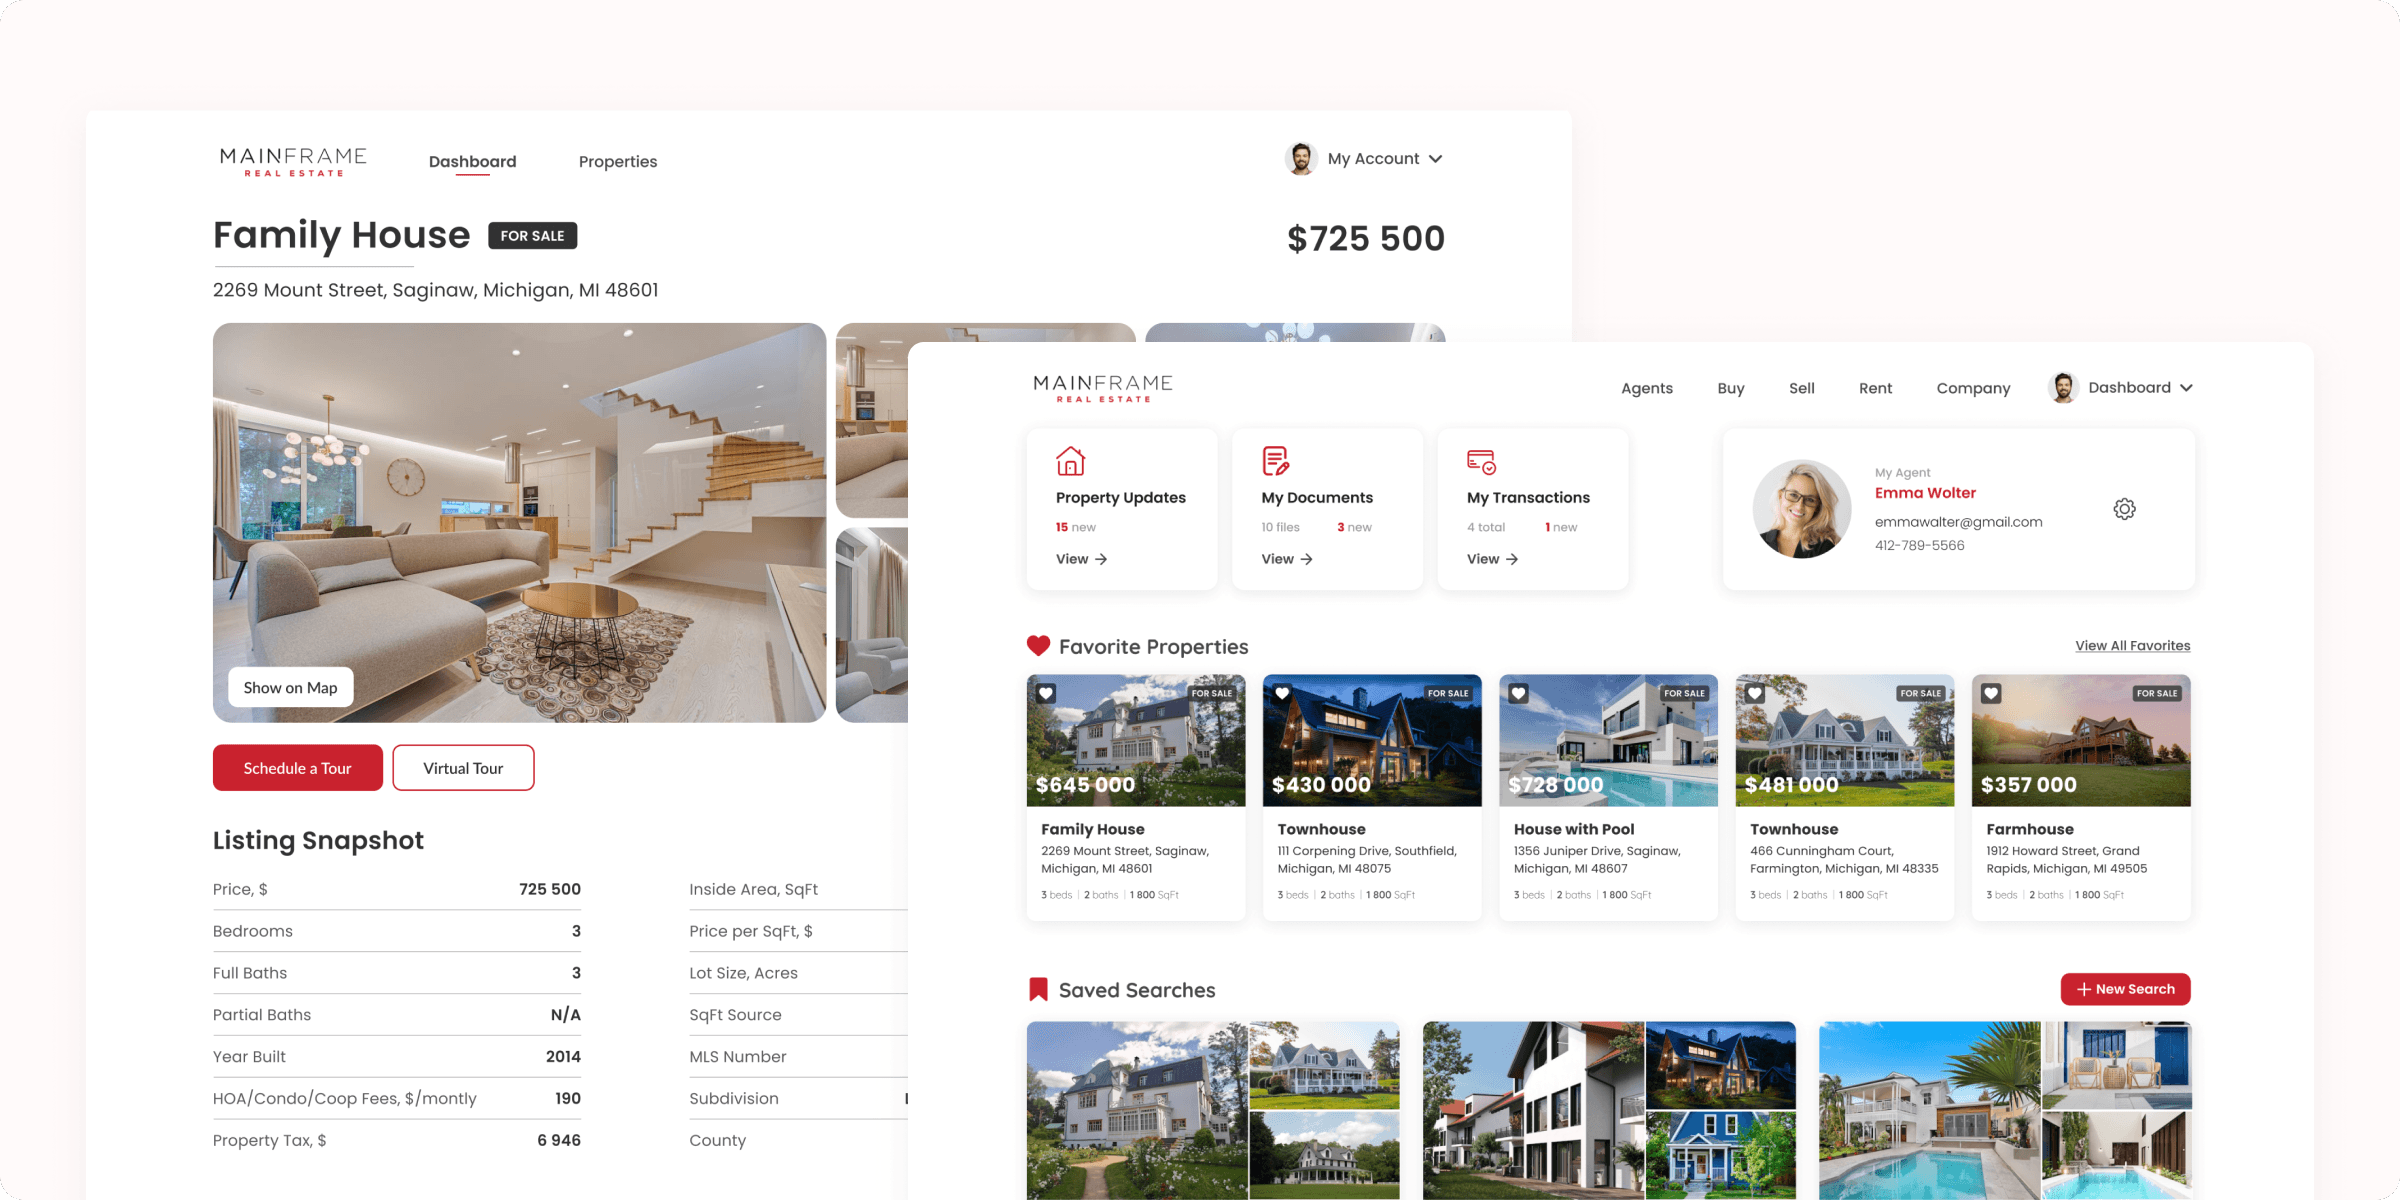This screenshot has height=1200, width=2400.
Task: Click View All Favorites link
Action: (2132, 646)
